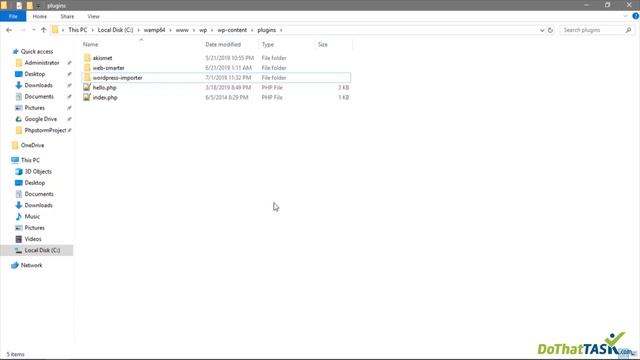
Task: Open Pictures under This PC
Action: pos(34,228)
